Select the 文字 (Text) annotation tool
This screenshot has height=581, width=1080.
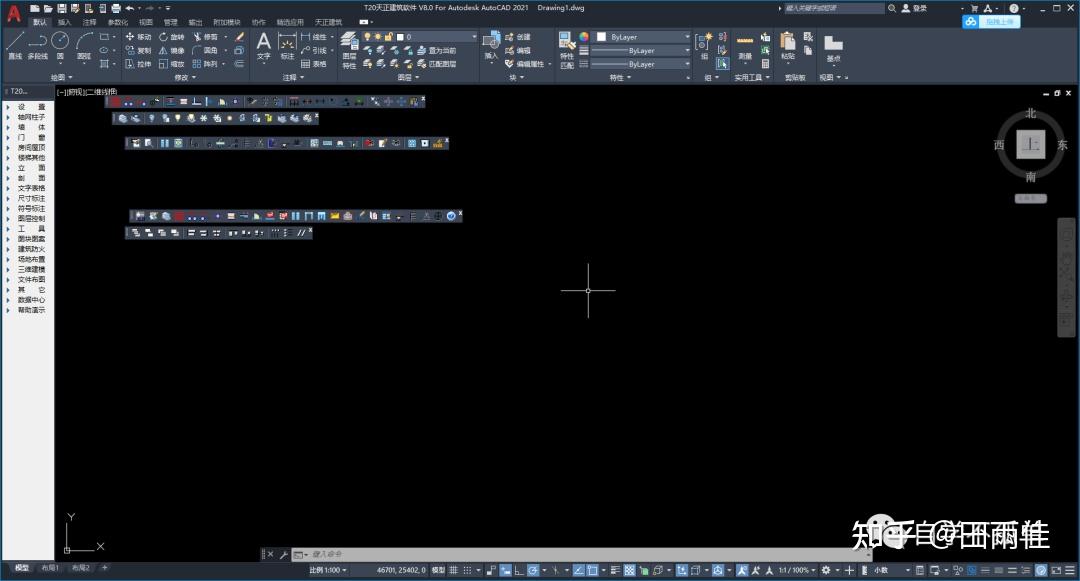264,46
